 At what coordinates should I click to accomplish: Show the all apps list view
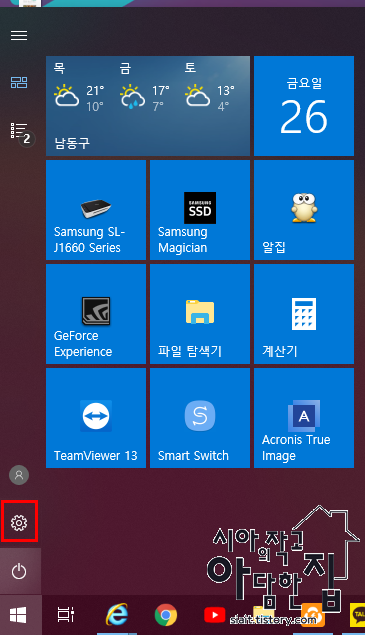point(19,131)
